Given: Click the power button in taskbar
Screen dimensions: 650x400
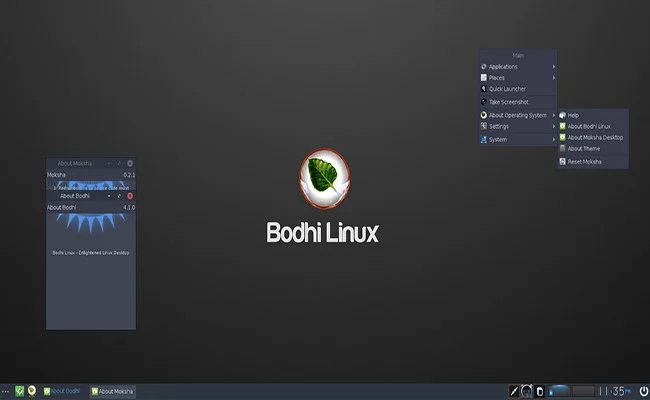Looking at the screenshot, I should click(643, 391).
